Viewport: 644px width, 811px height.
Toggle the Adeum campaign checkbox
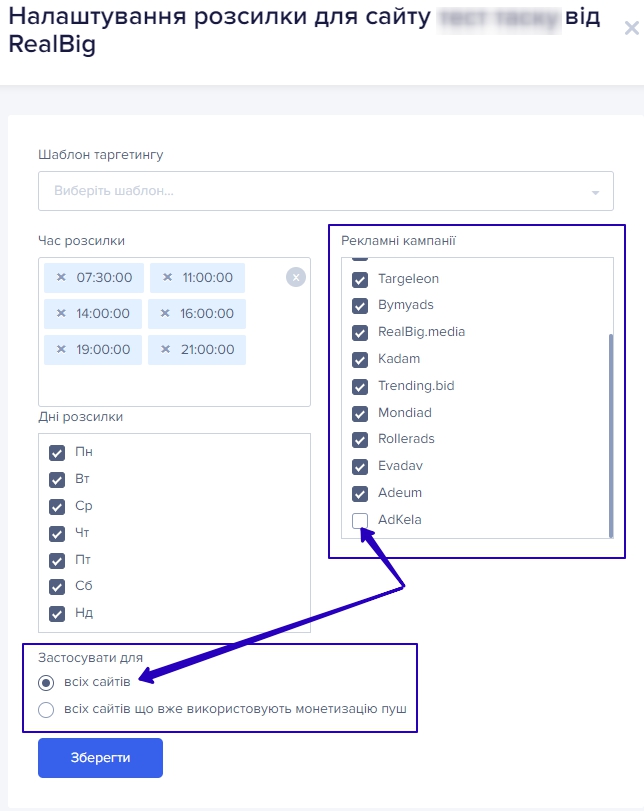coord(360,493)
